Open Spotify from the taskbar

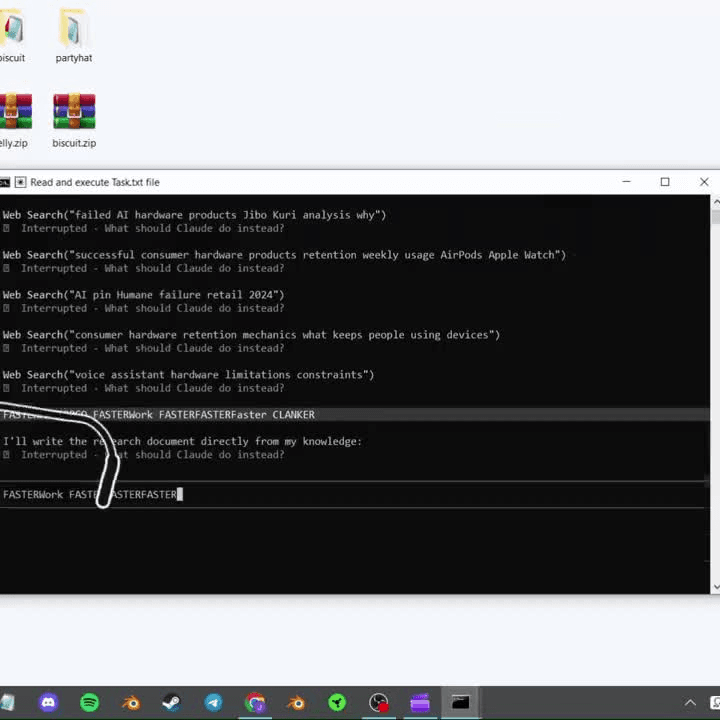(x=89, y=703)
